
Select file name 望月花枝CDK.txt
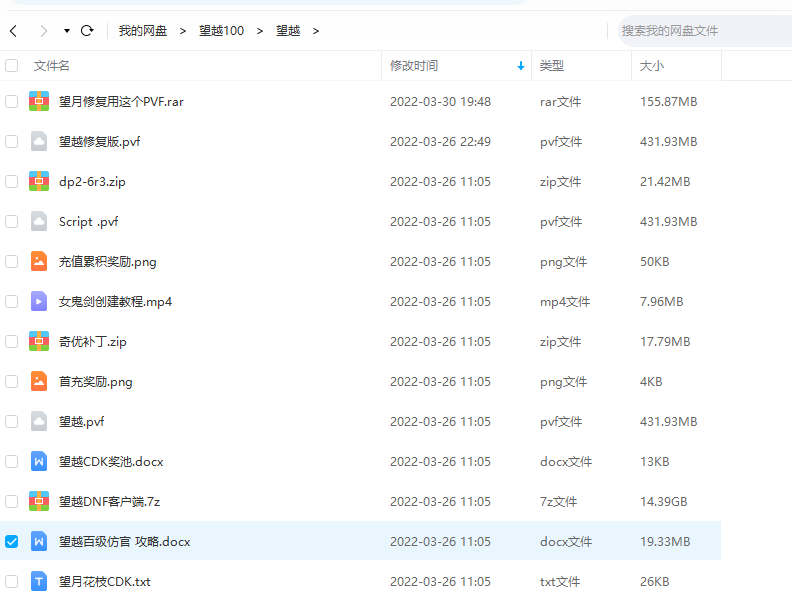tap(105, 581)
